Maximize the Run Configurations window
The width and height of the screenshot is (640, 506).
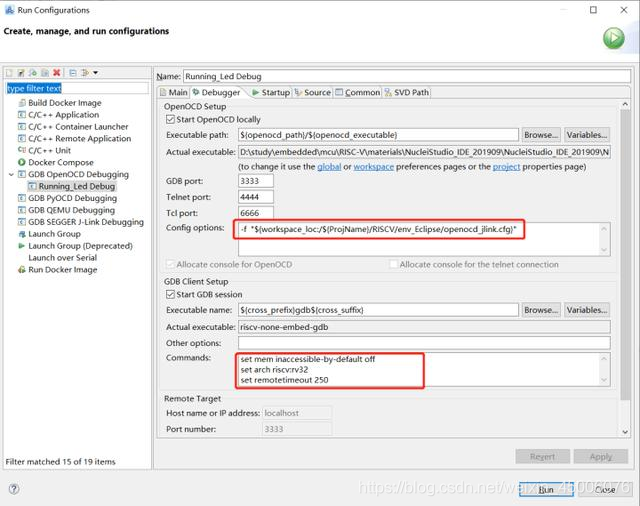click(x=593, y=10)
